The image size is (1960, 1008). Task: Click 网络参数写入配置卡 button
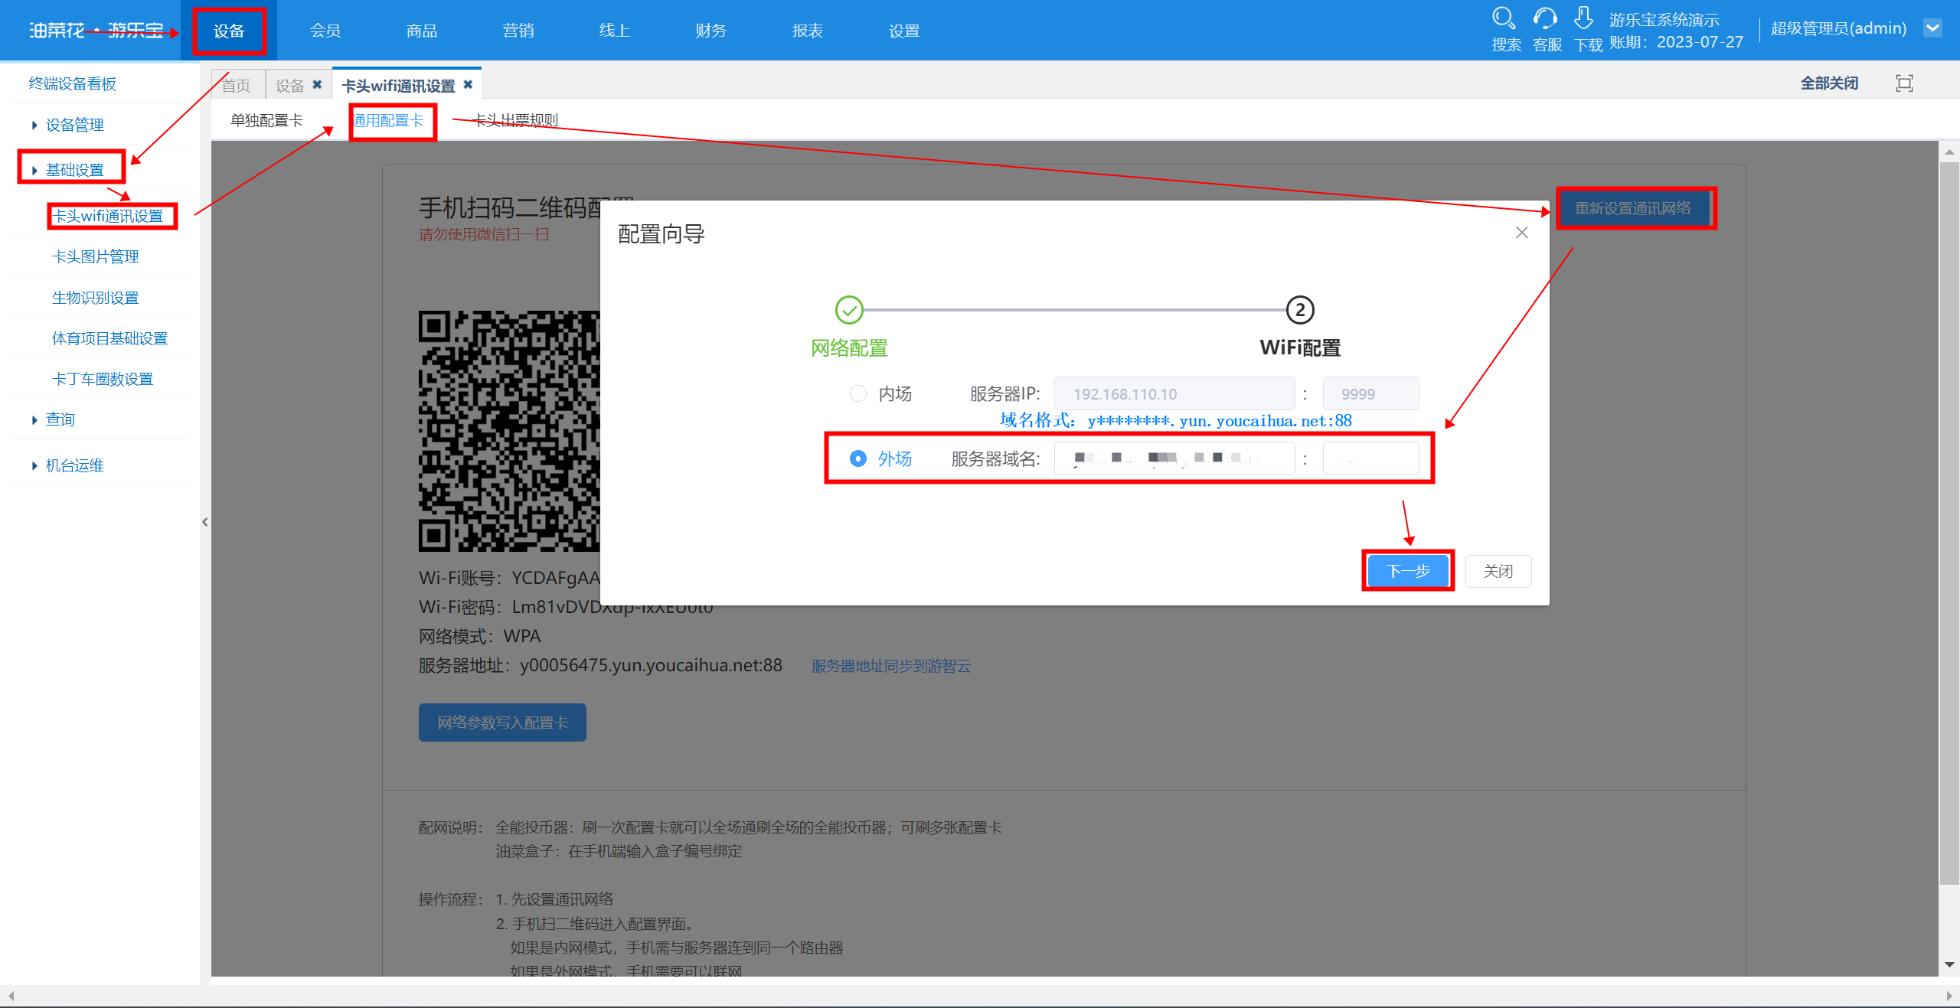[x=503, y=722]
